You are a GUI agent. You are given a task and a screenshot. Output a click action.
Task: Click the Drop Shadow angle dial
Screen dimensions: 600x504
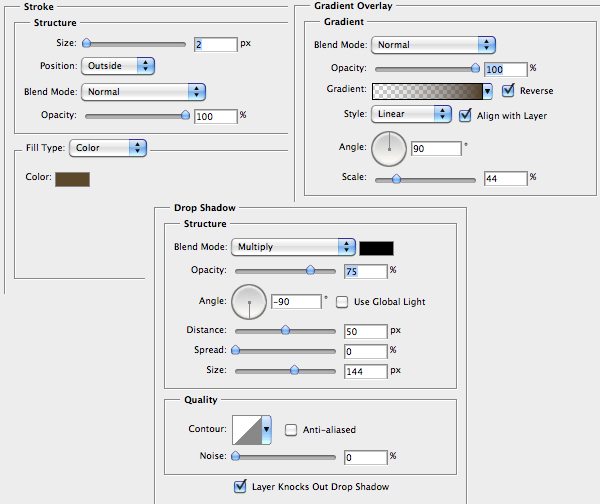(249, 302)
